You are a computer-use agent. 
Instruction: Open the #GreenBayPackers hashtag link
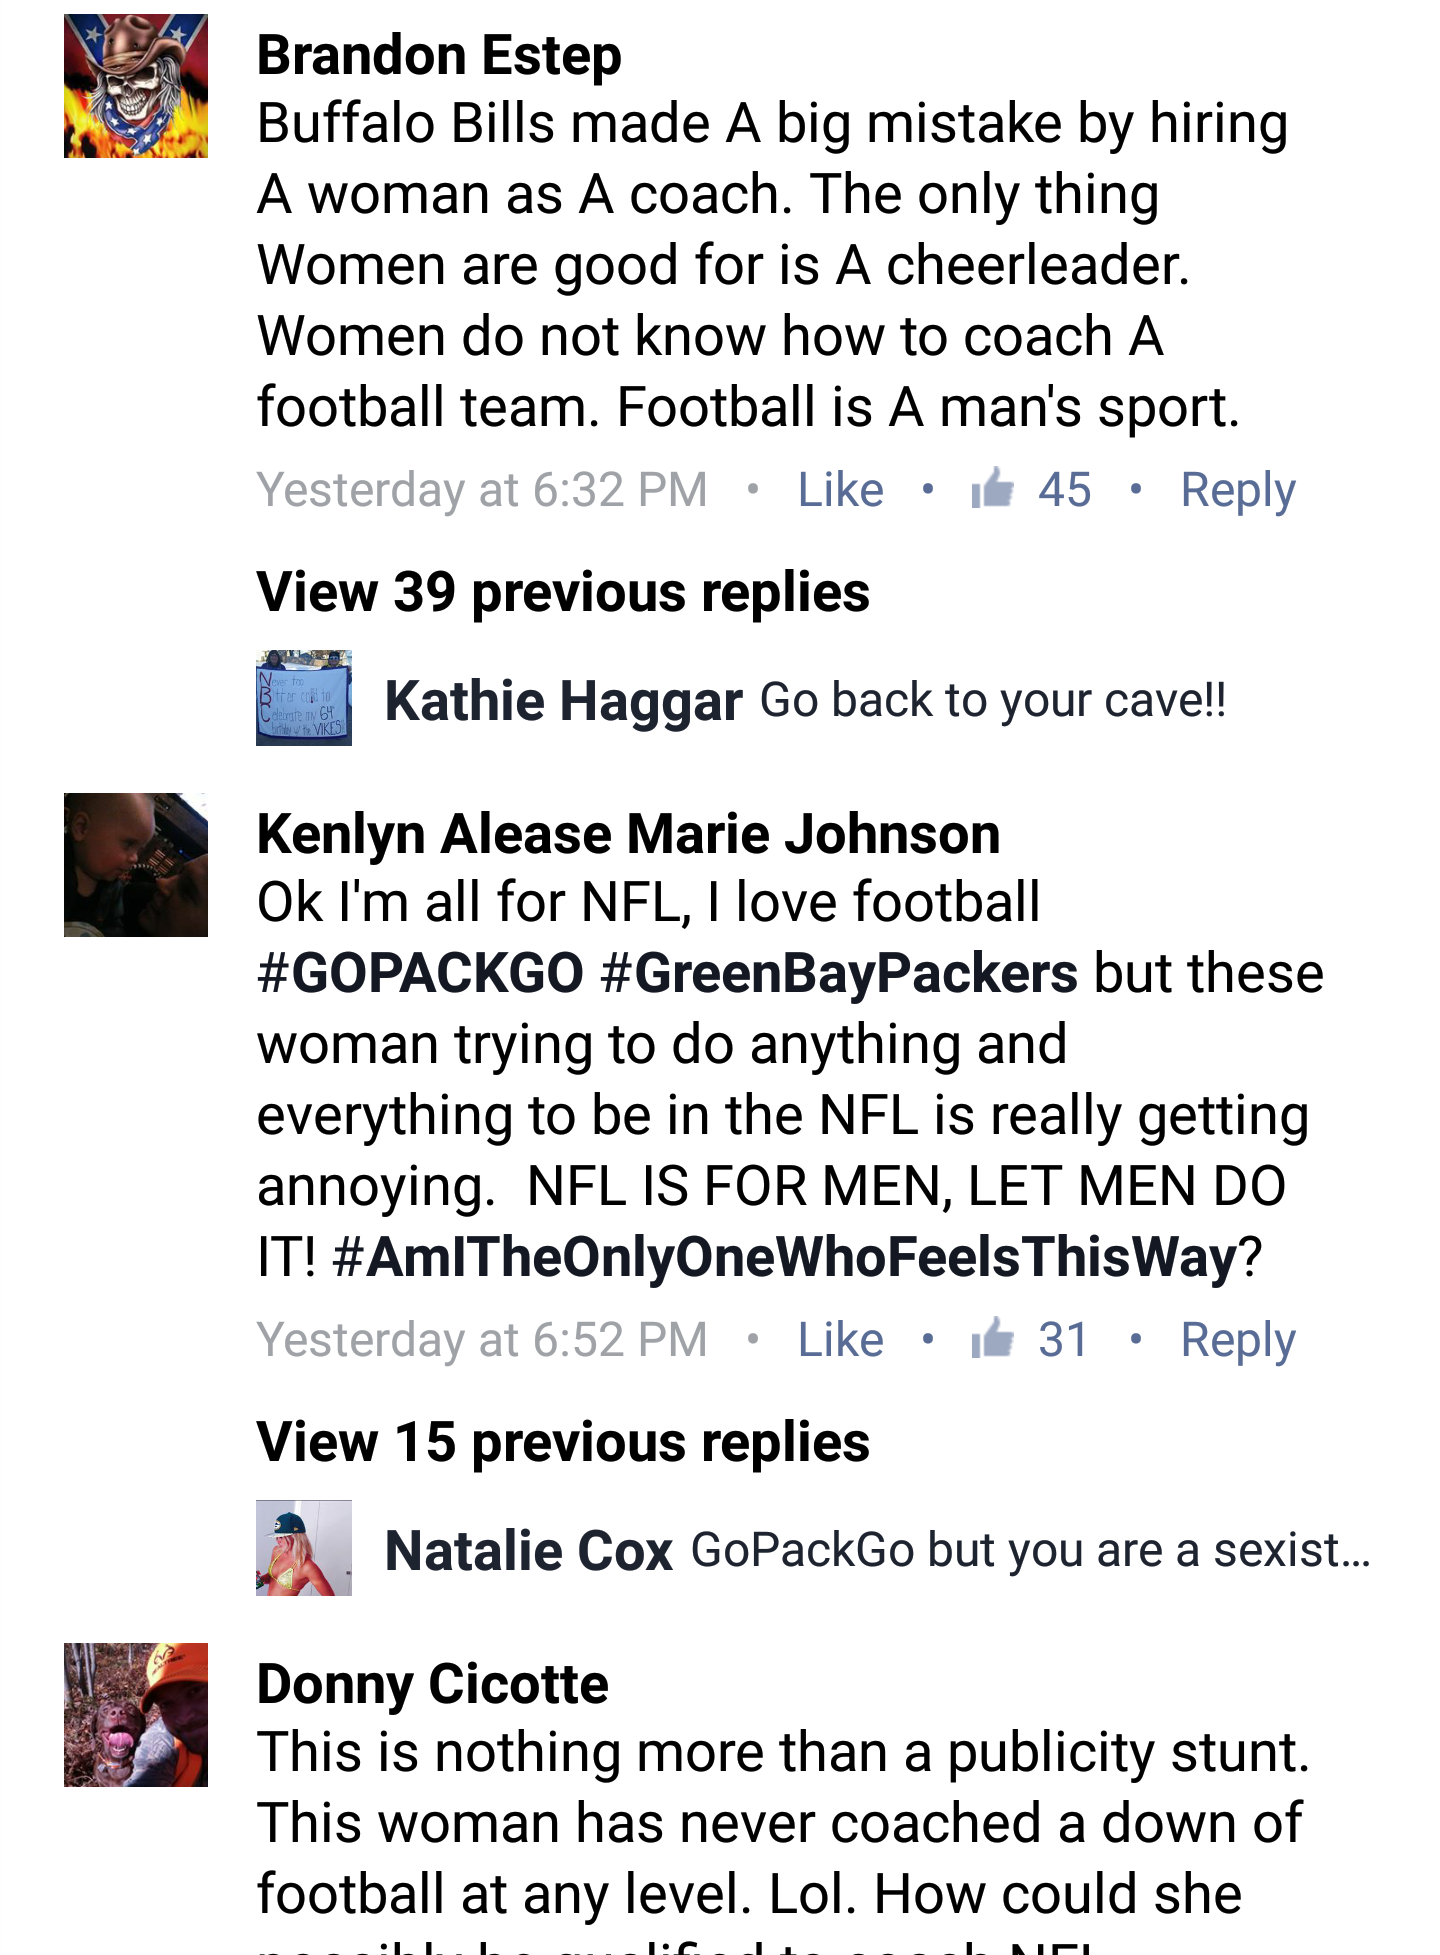(840, 973)
